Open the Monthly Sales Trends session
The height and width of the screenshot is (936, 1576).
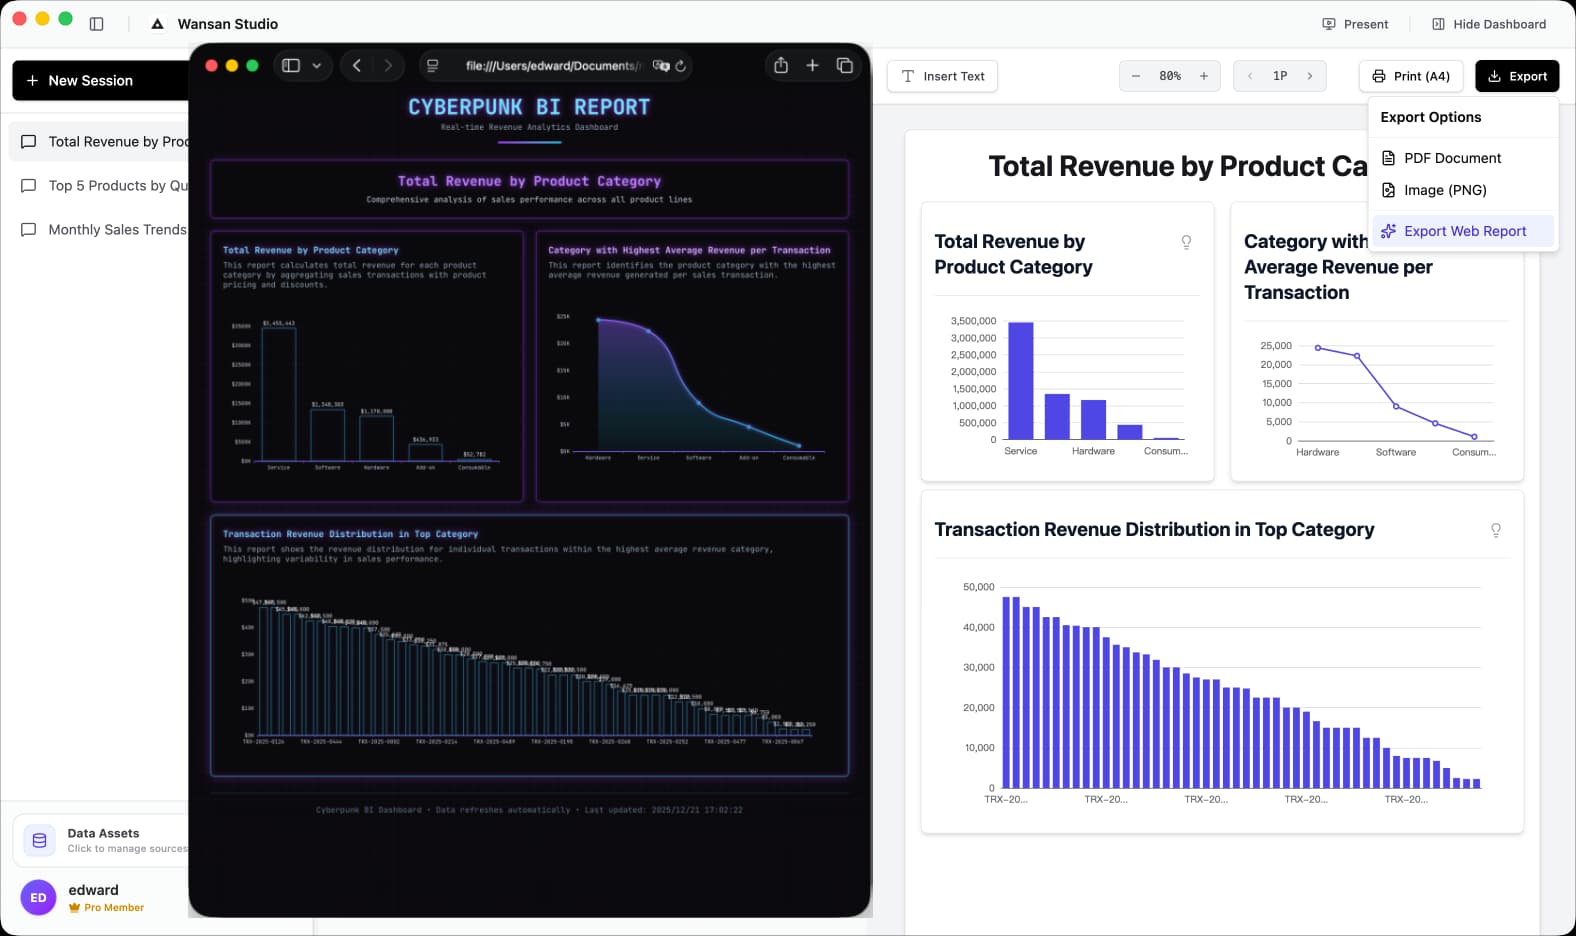(x=116, y=230)
